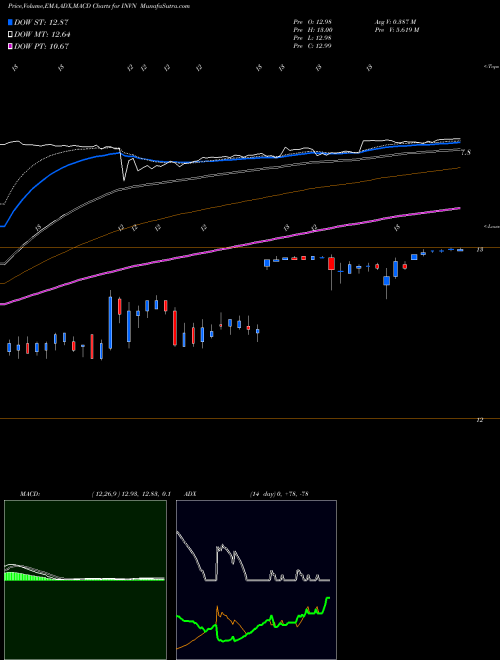
Task: Click the '<Tops' axis label
Action: coord(491,67)
